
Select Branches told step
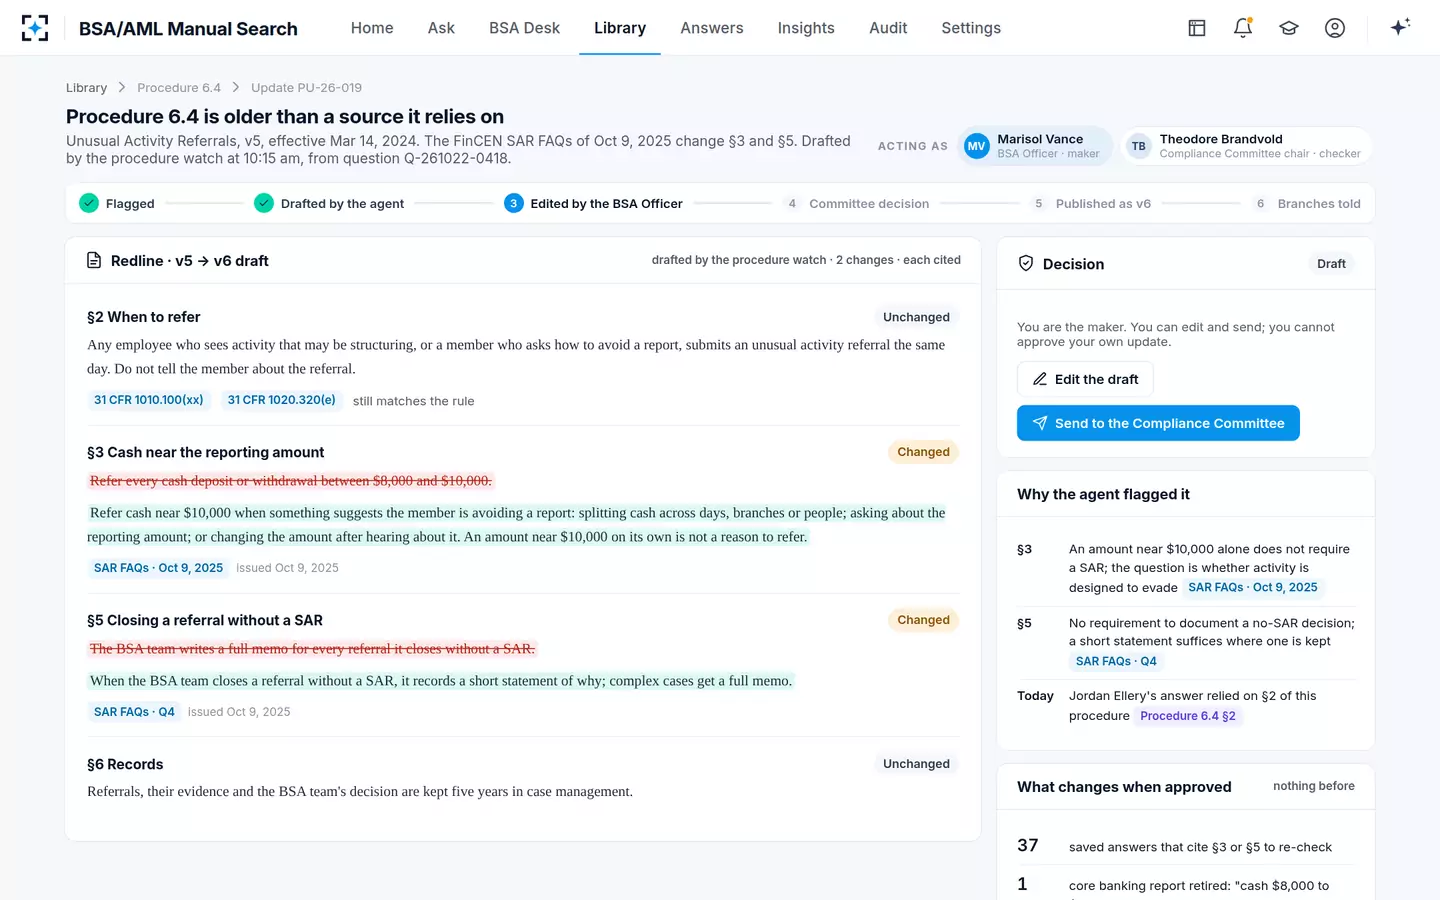[x=1306, y=204]
